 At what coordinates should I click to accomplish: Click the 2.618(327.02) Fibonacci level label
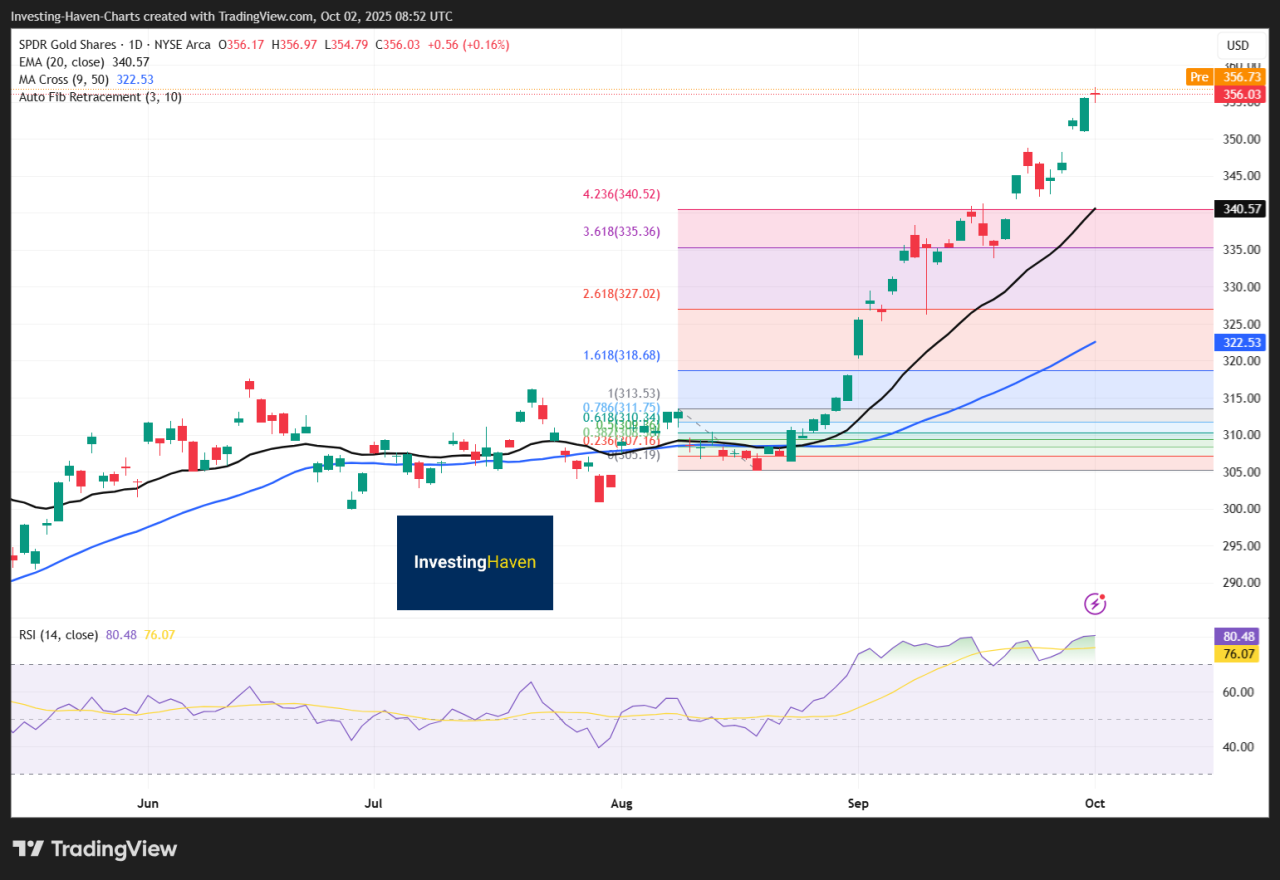click(620, 294)
